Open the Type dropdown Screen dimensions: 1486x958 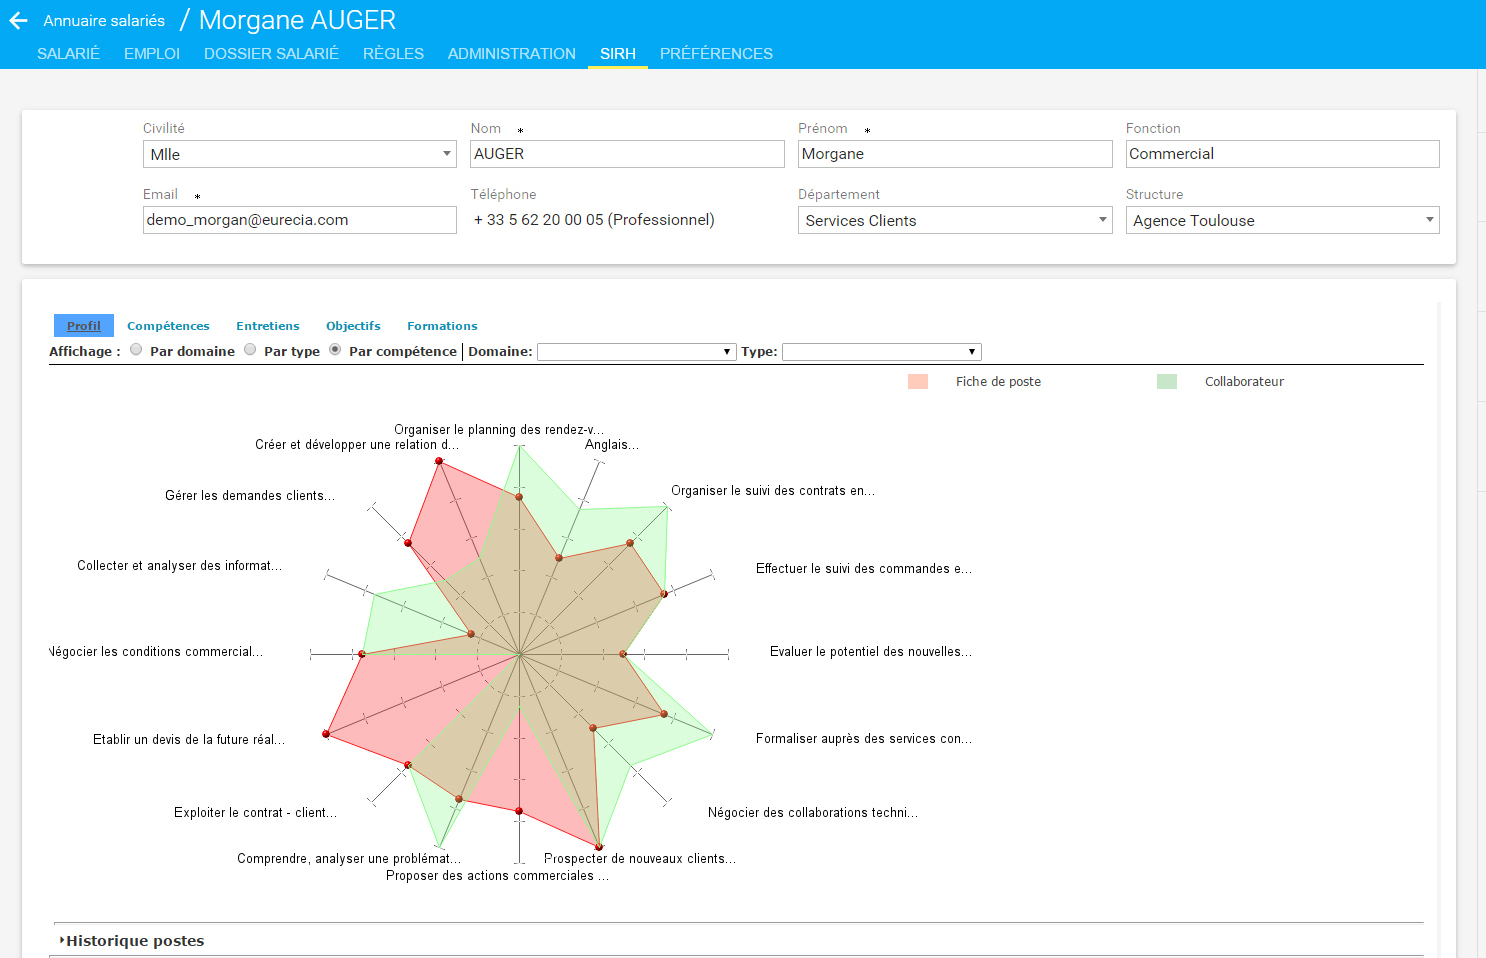point(882,352)
